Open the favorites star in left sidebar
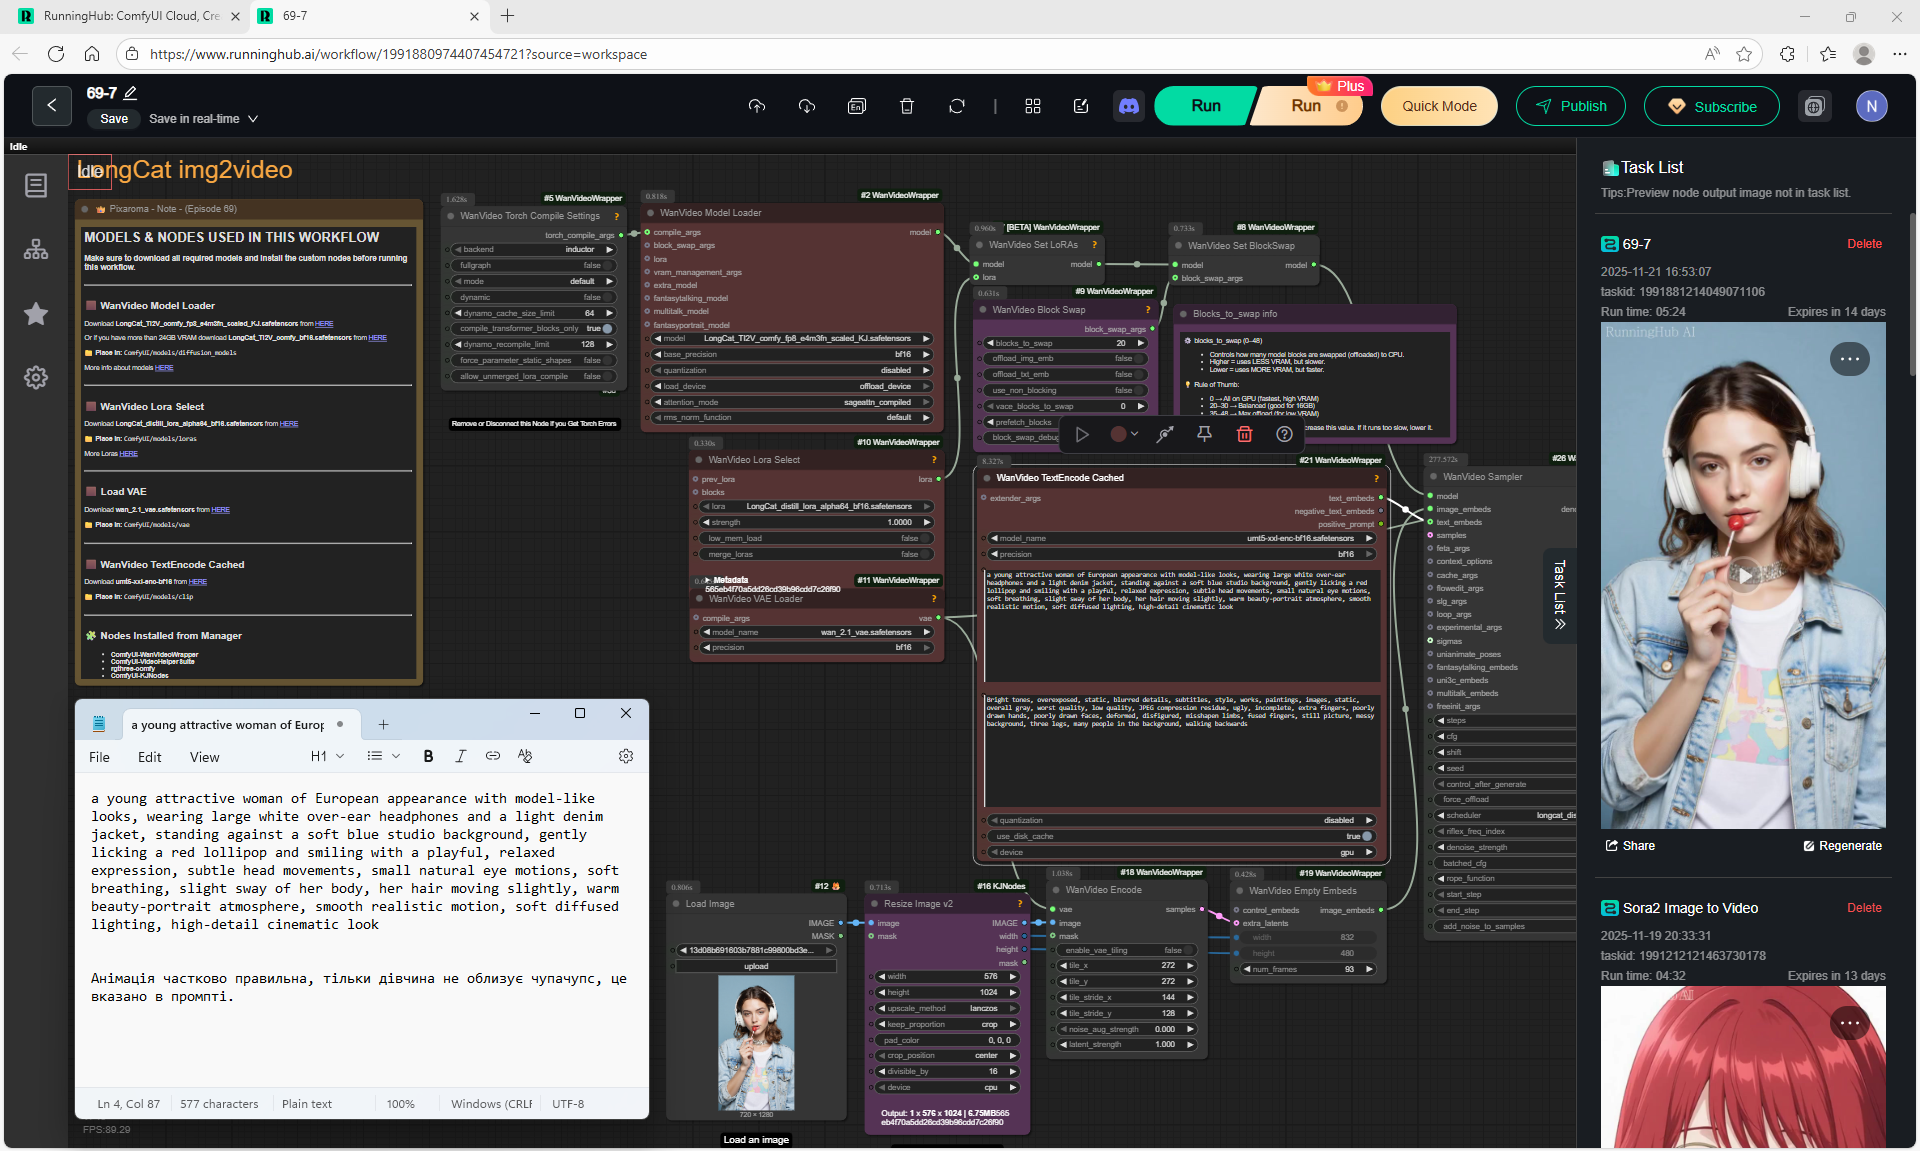Viewport: 1920px width, 1151px height. 36,314
